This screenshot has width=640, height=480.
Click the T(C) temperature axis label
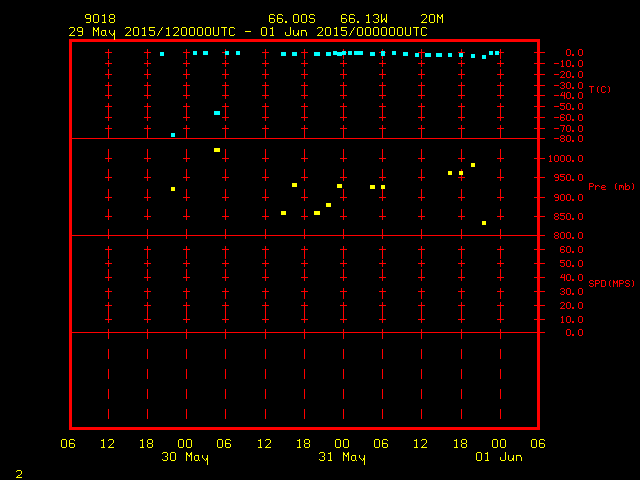pyautogui.click(x=600, y=90)
